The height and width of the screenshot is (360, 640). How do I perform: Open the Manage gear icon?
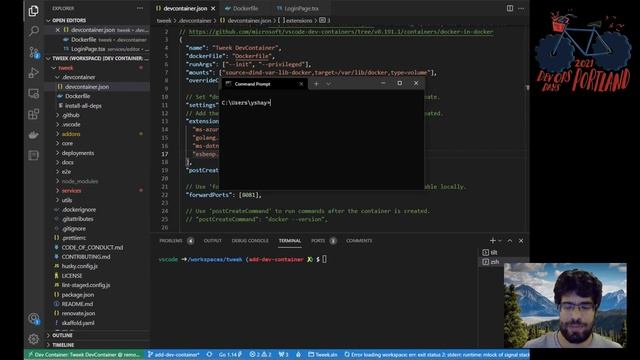click(x=33, y=338)
